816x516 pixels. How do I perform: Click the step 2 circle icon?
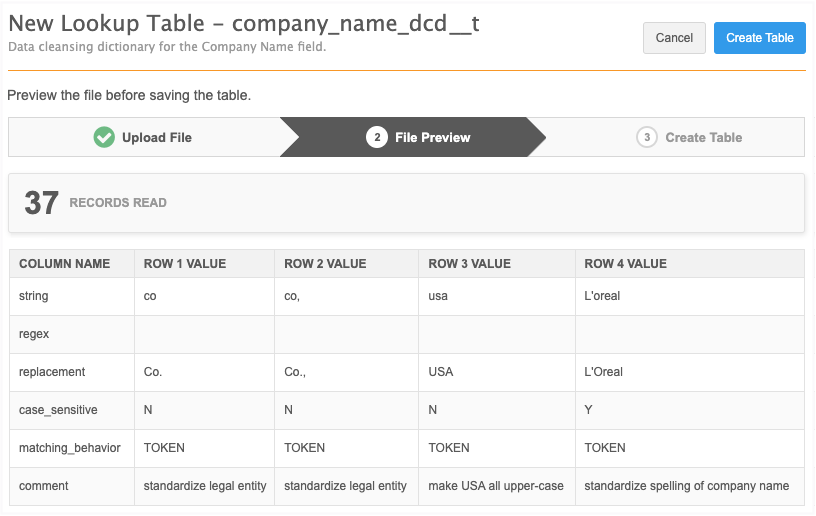(x=377, y=137)
